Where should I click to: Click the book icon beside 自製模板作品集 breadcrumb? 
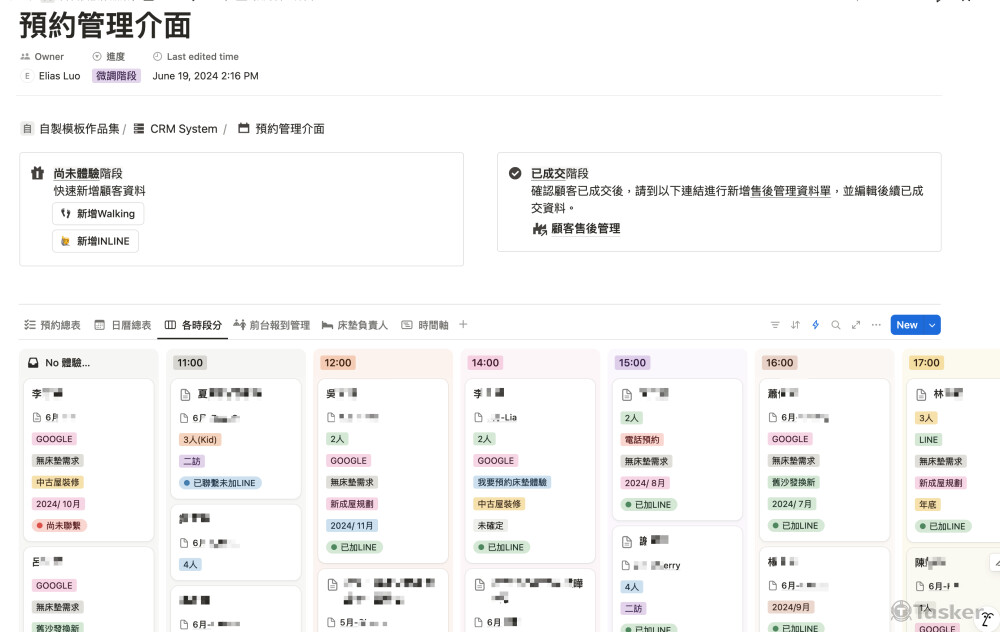(x=27, y=128)
